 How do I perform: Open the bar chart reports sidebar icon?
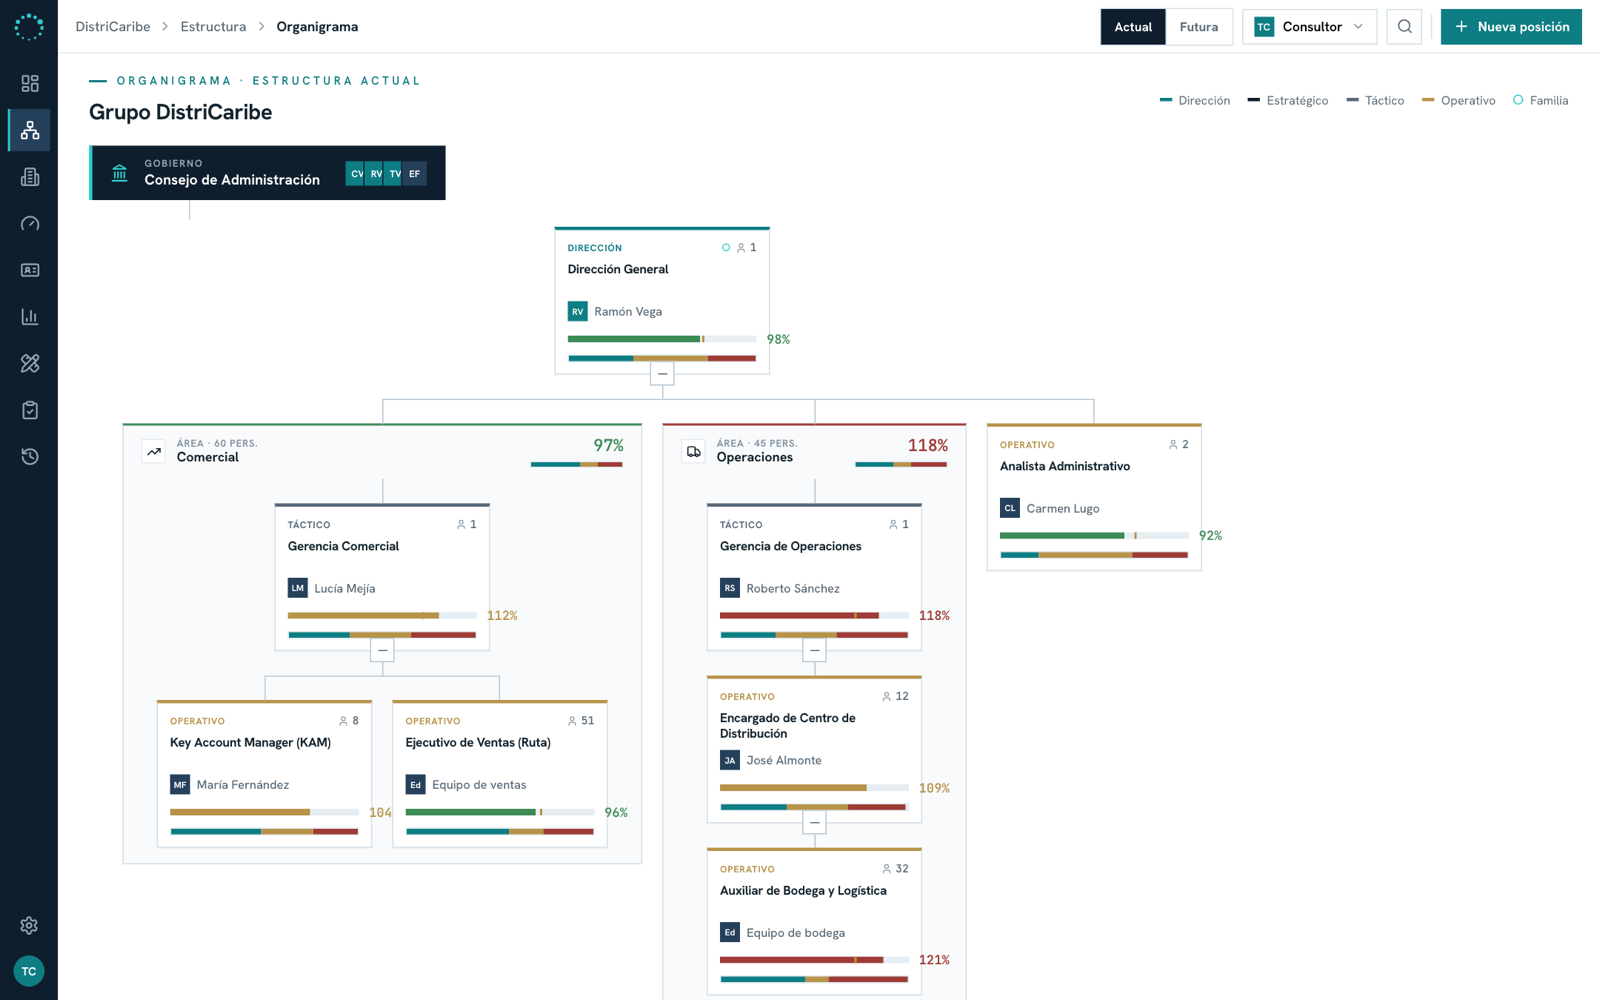pos(30,317)
